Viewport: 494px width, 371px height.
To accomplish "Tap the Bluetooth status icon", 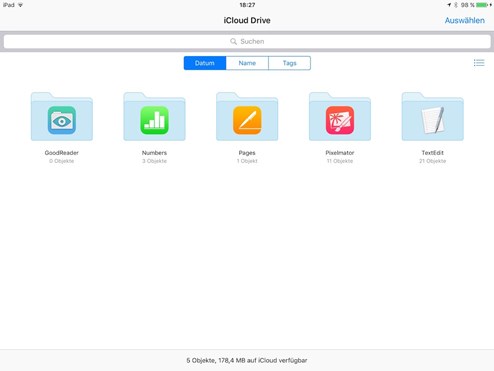I will 456,5.
